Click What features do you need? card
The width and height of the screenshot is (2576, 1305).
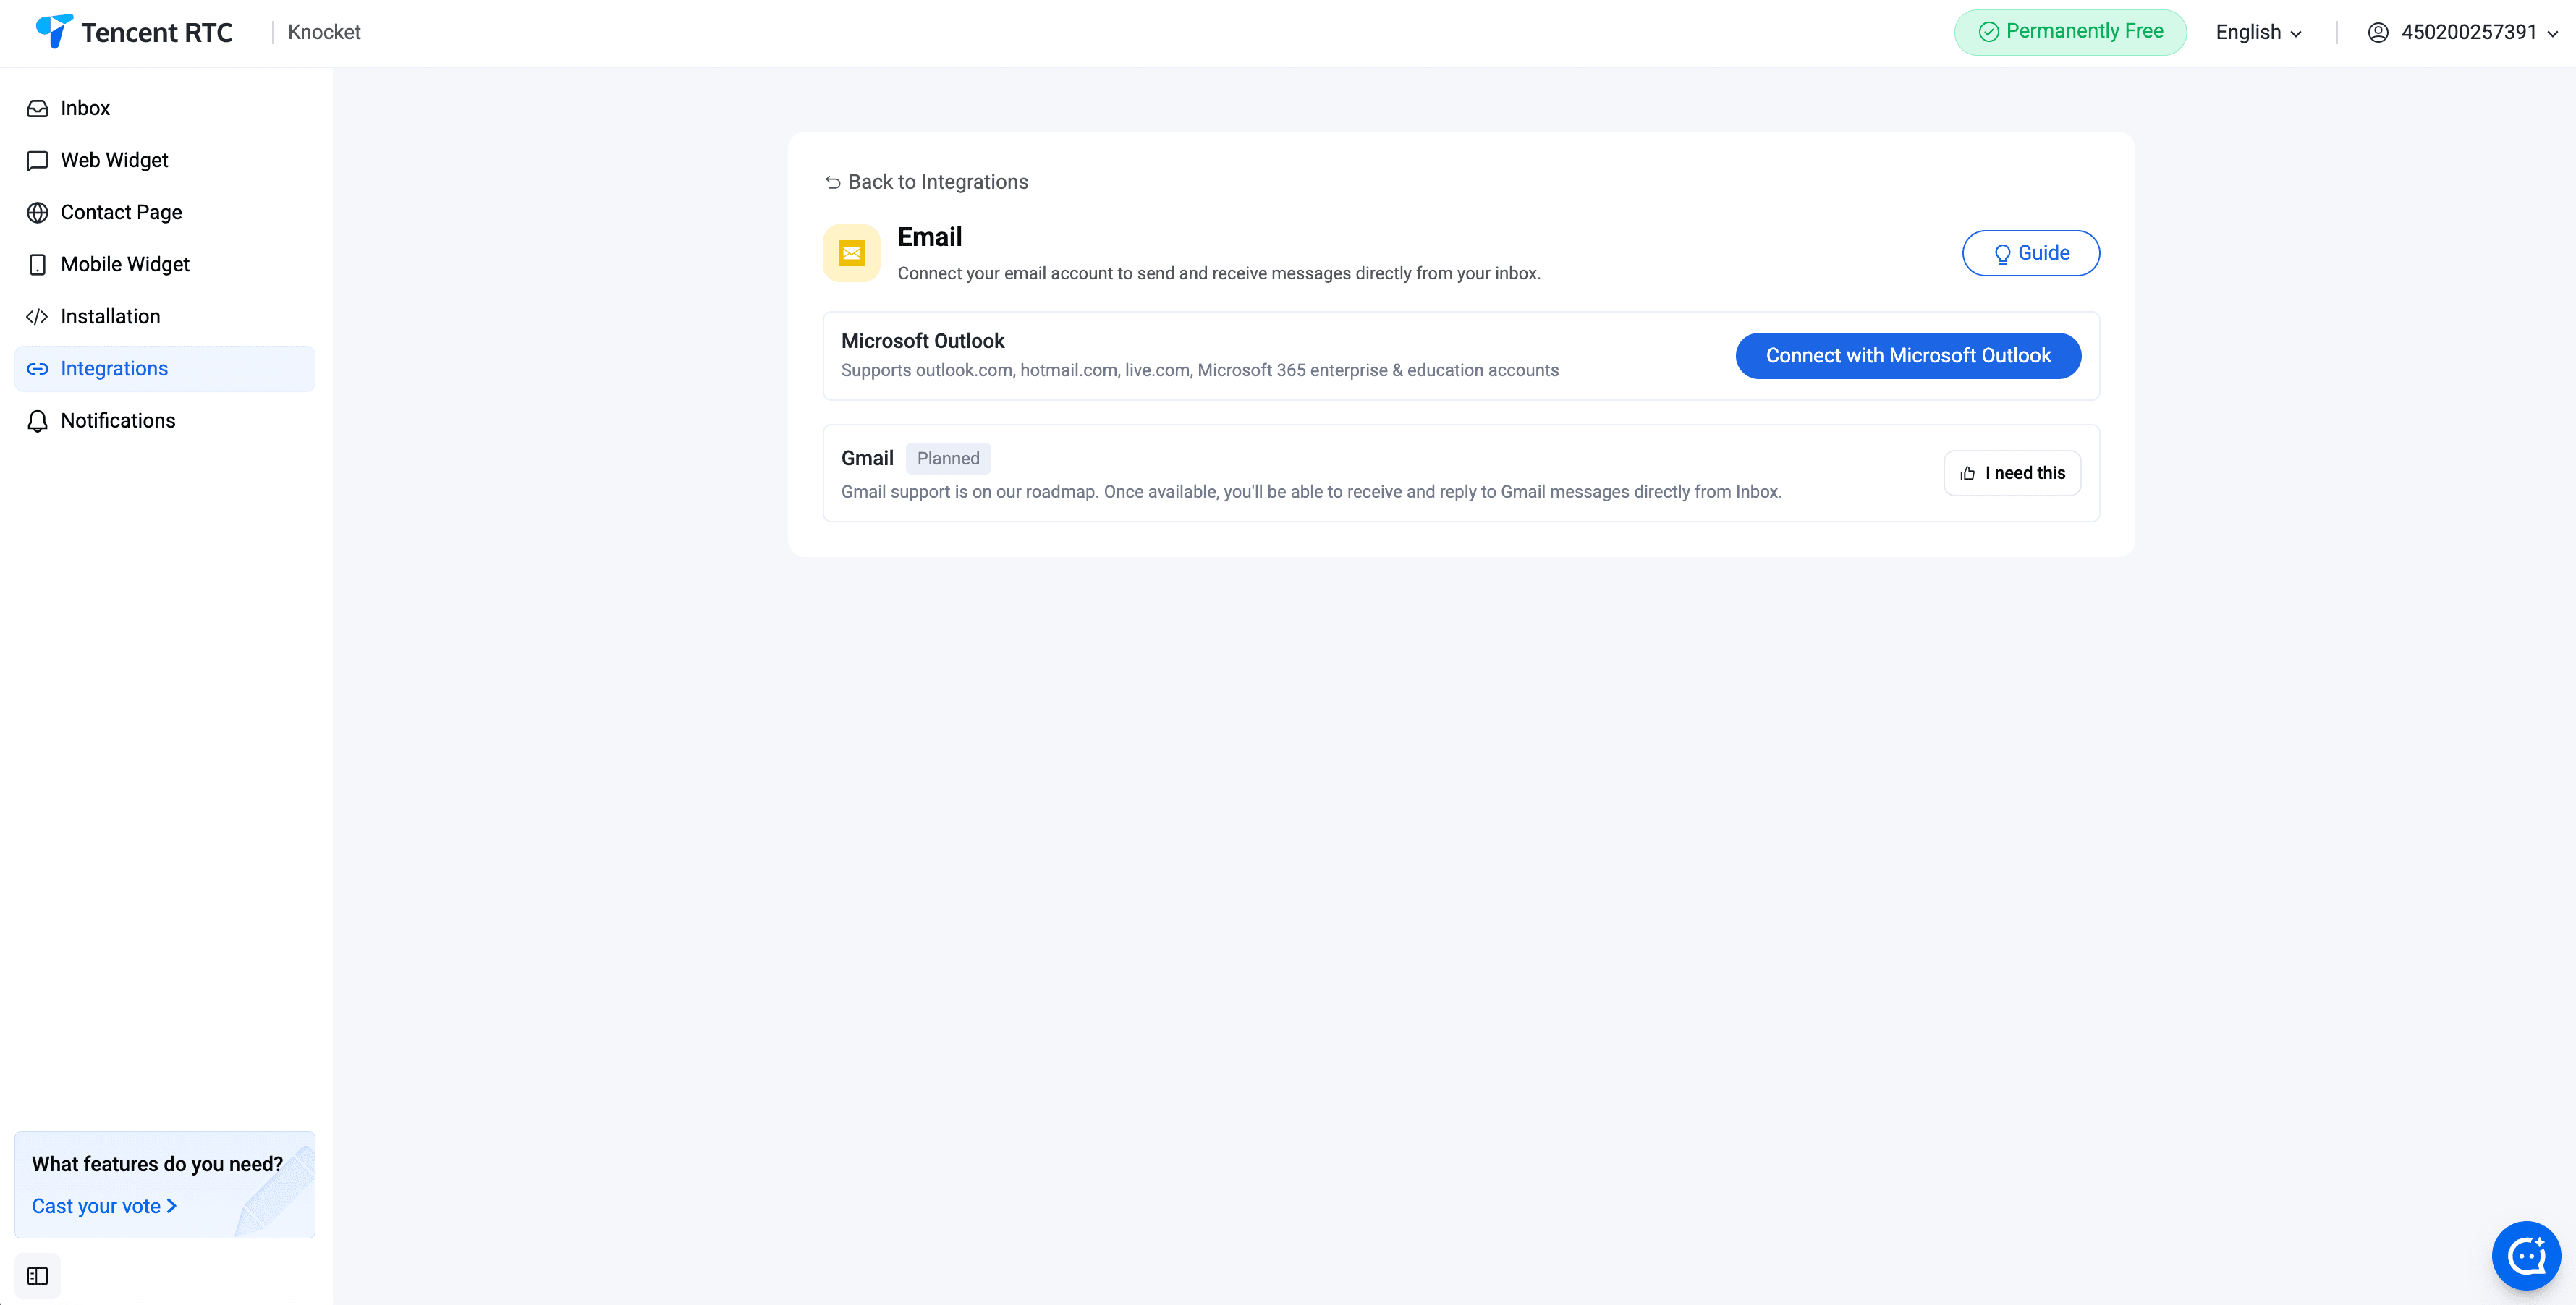165,1185
